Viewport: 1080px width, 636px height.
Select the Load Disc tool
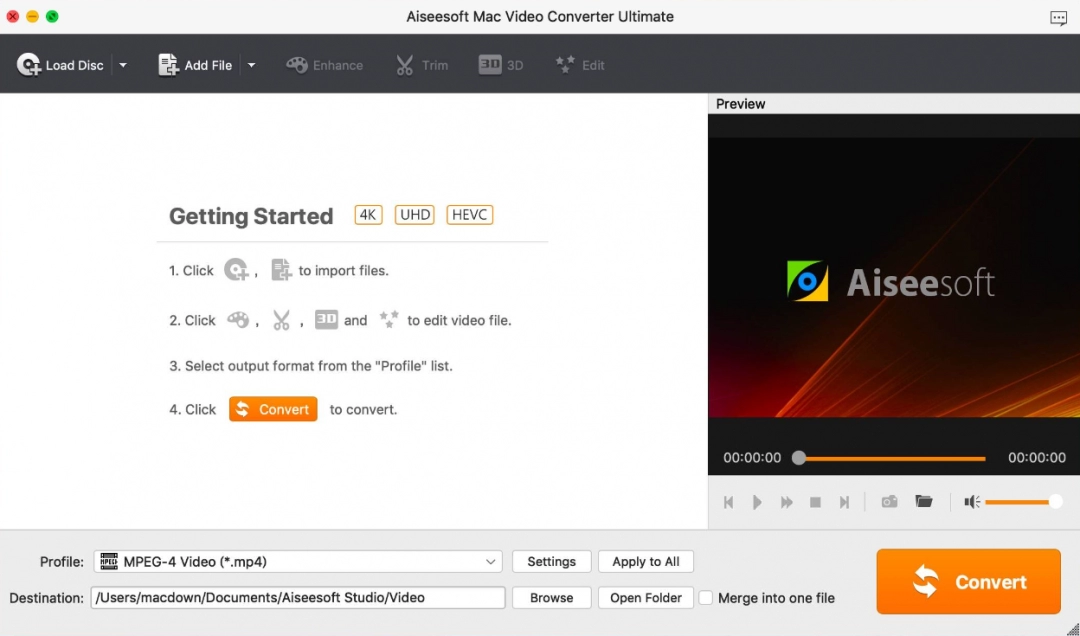pyautogui.click(x=60, y=64)
